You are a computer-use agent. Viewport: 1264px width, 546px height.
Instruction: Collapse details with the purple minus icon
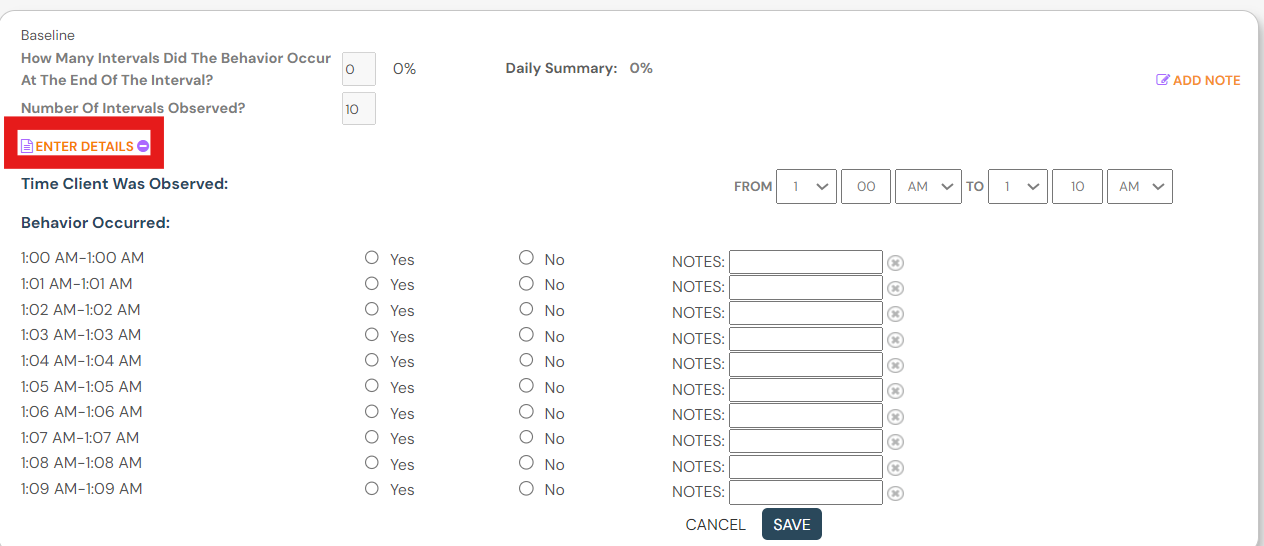(x=143, y=146)
